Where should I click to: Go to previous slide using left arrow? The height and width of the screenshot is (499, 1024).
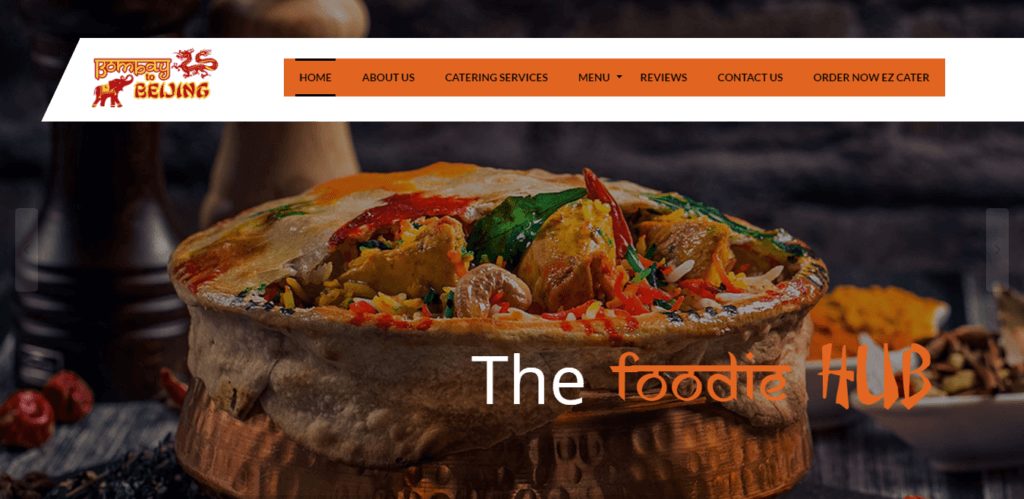coord(26,250)
